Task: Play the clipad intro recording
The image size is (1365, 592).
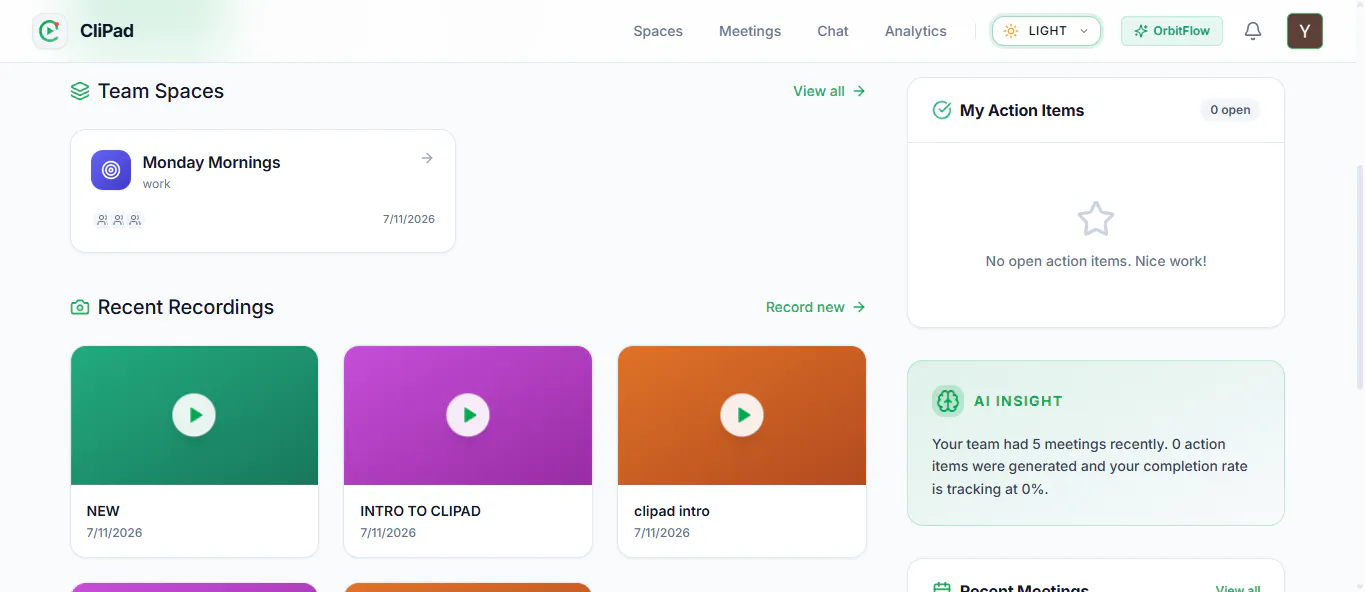Action: point(742,415)
